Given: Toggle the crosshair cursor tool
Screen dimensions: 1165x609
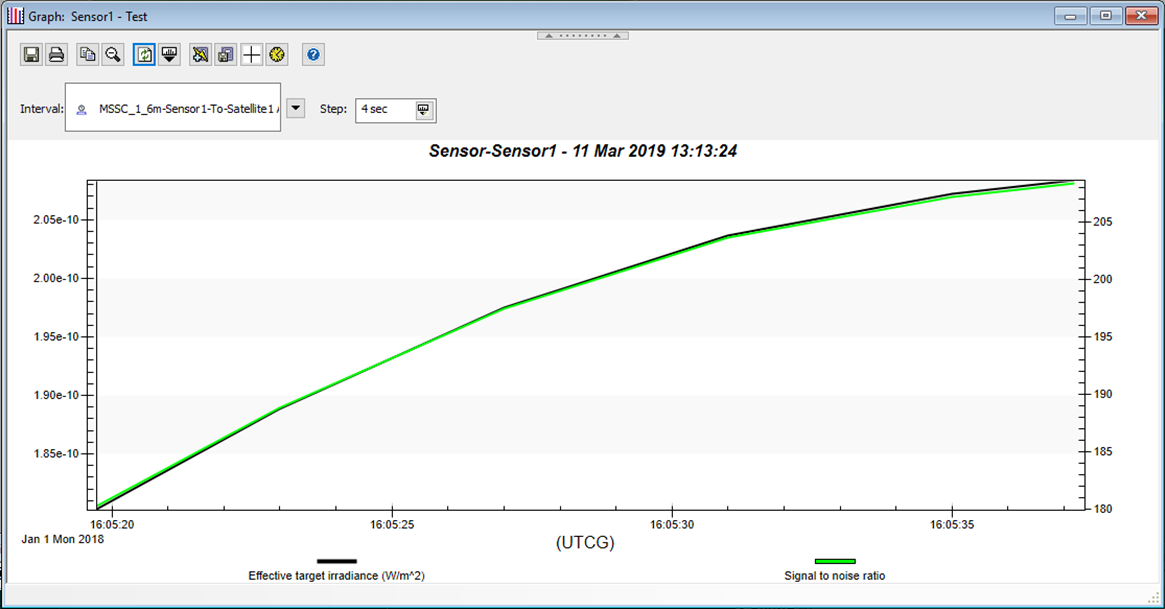Looking at the screenshot, I should [252, 55].
